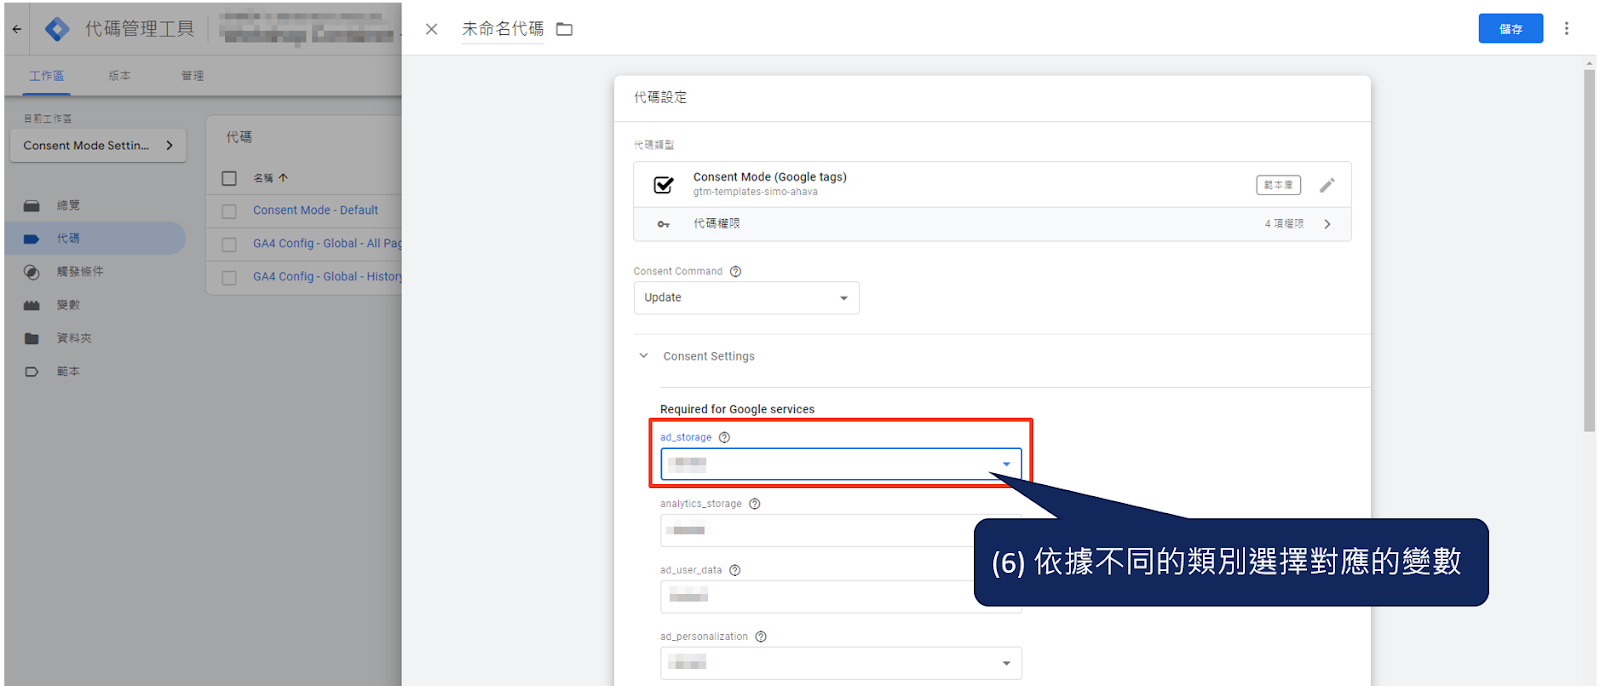1600x686 pixels.
Task: Expand 代碼權限 with the right chevron
Action: tap(1327, 224)
